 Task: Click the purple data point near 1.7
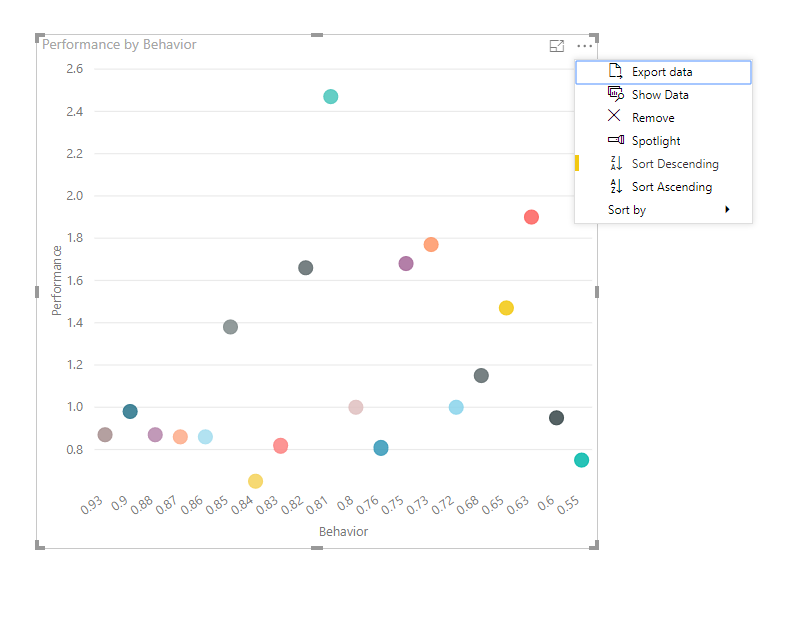[x=406, y=264]
